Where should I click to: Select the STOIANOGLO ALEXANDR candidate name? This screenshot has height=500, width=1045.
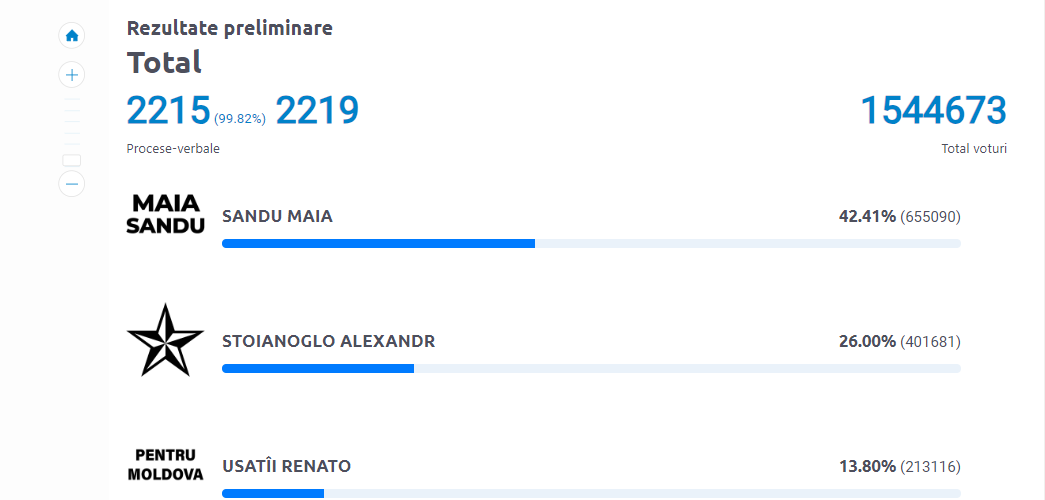pyautogui.click(x=328, y=342)
